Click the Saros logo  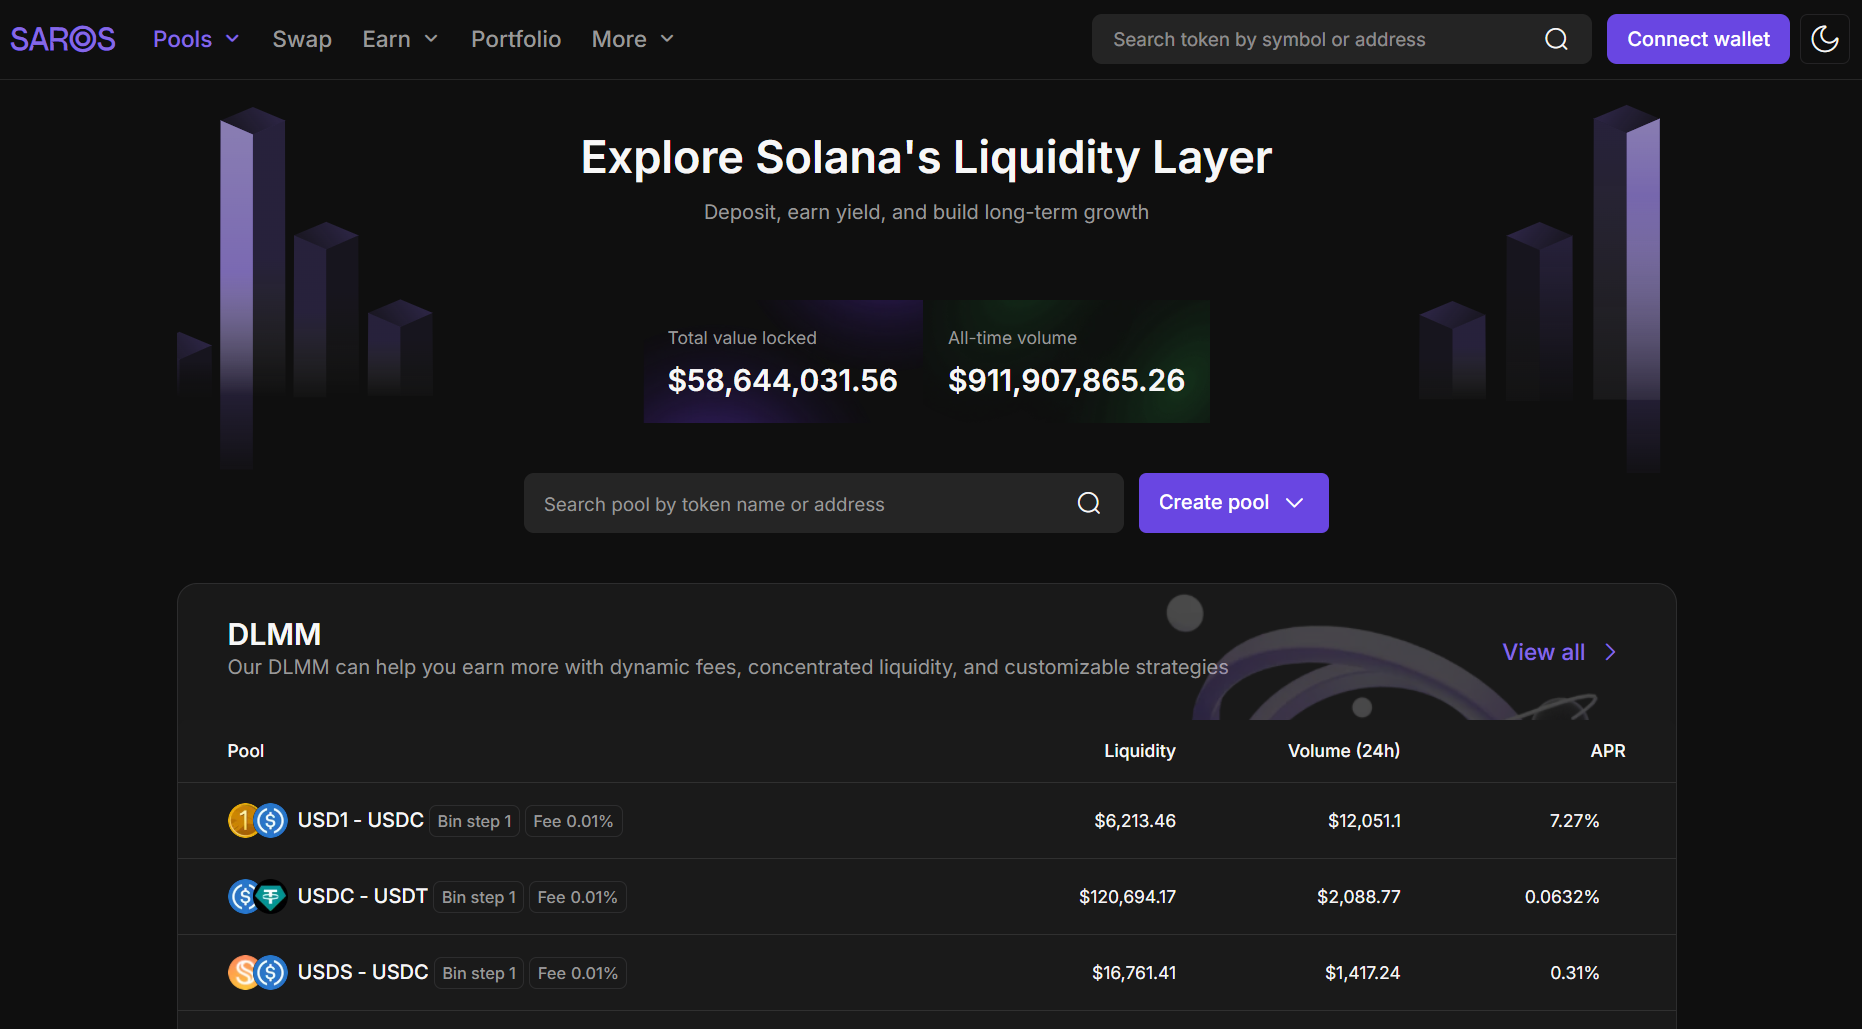tap(63, 39)
